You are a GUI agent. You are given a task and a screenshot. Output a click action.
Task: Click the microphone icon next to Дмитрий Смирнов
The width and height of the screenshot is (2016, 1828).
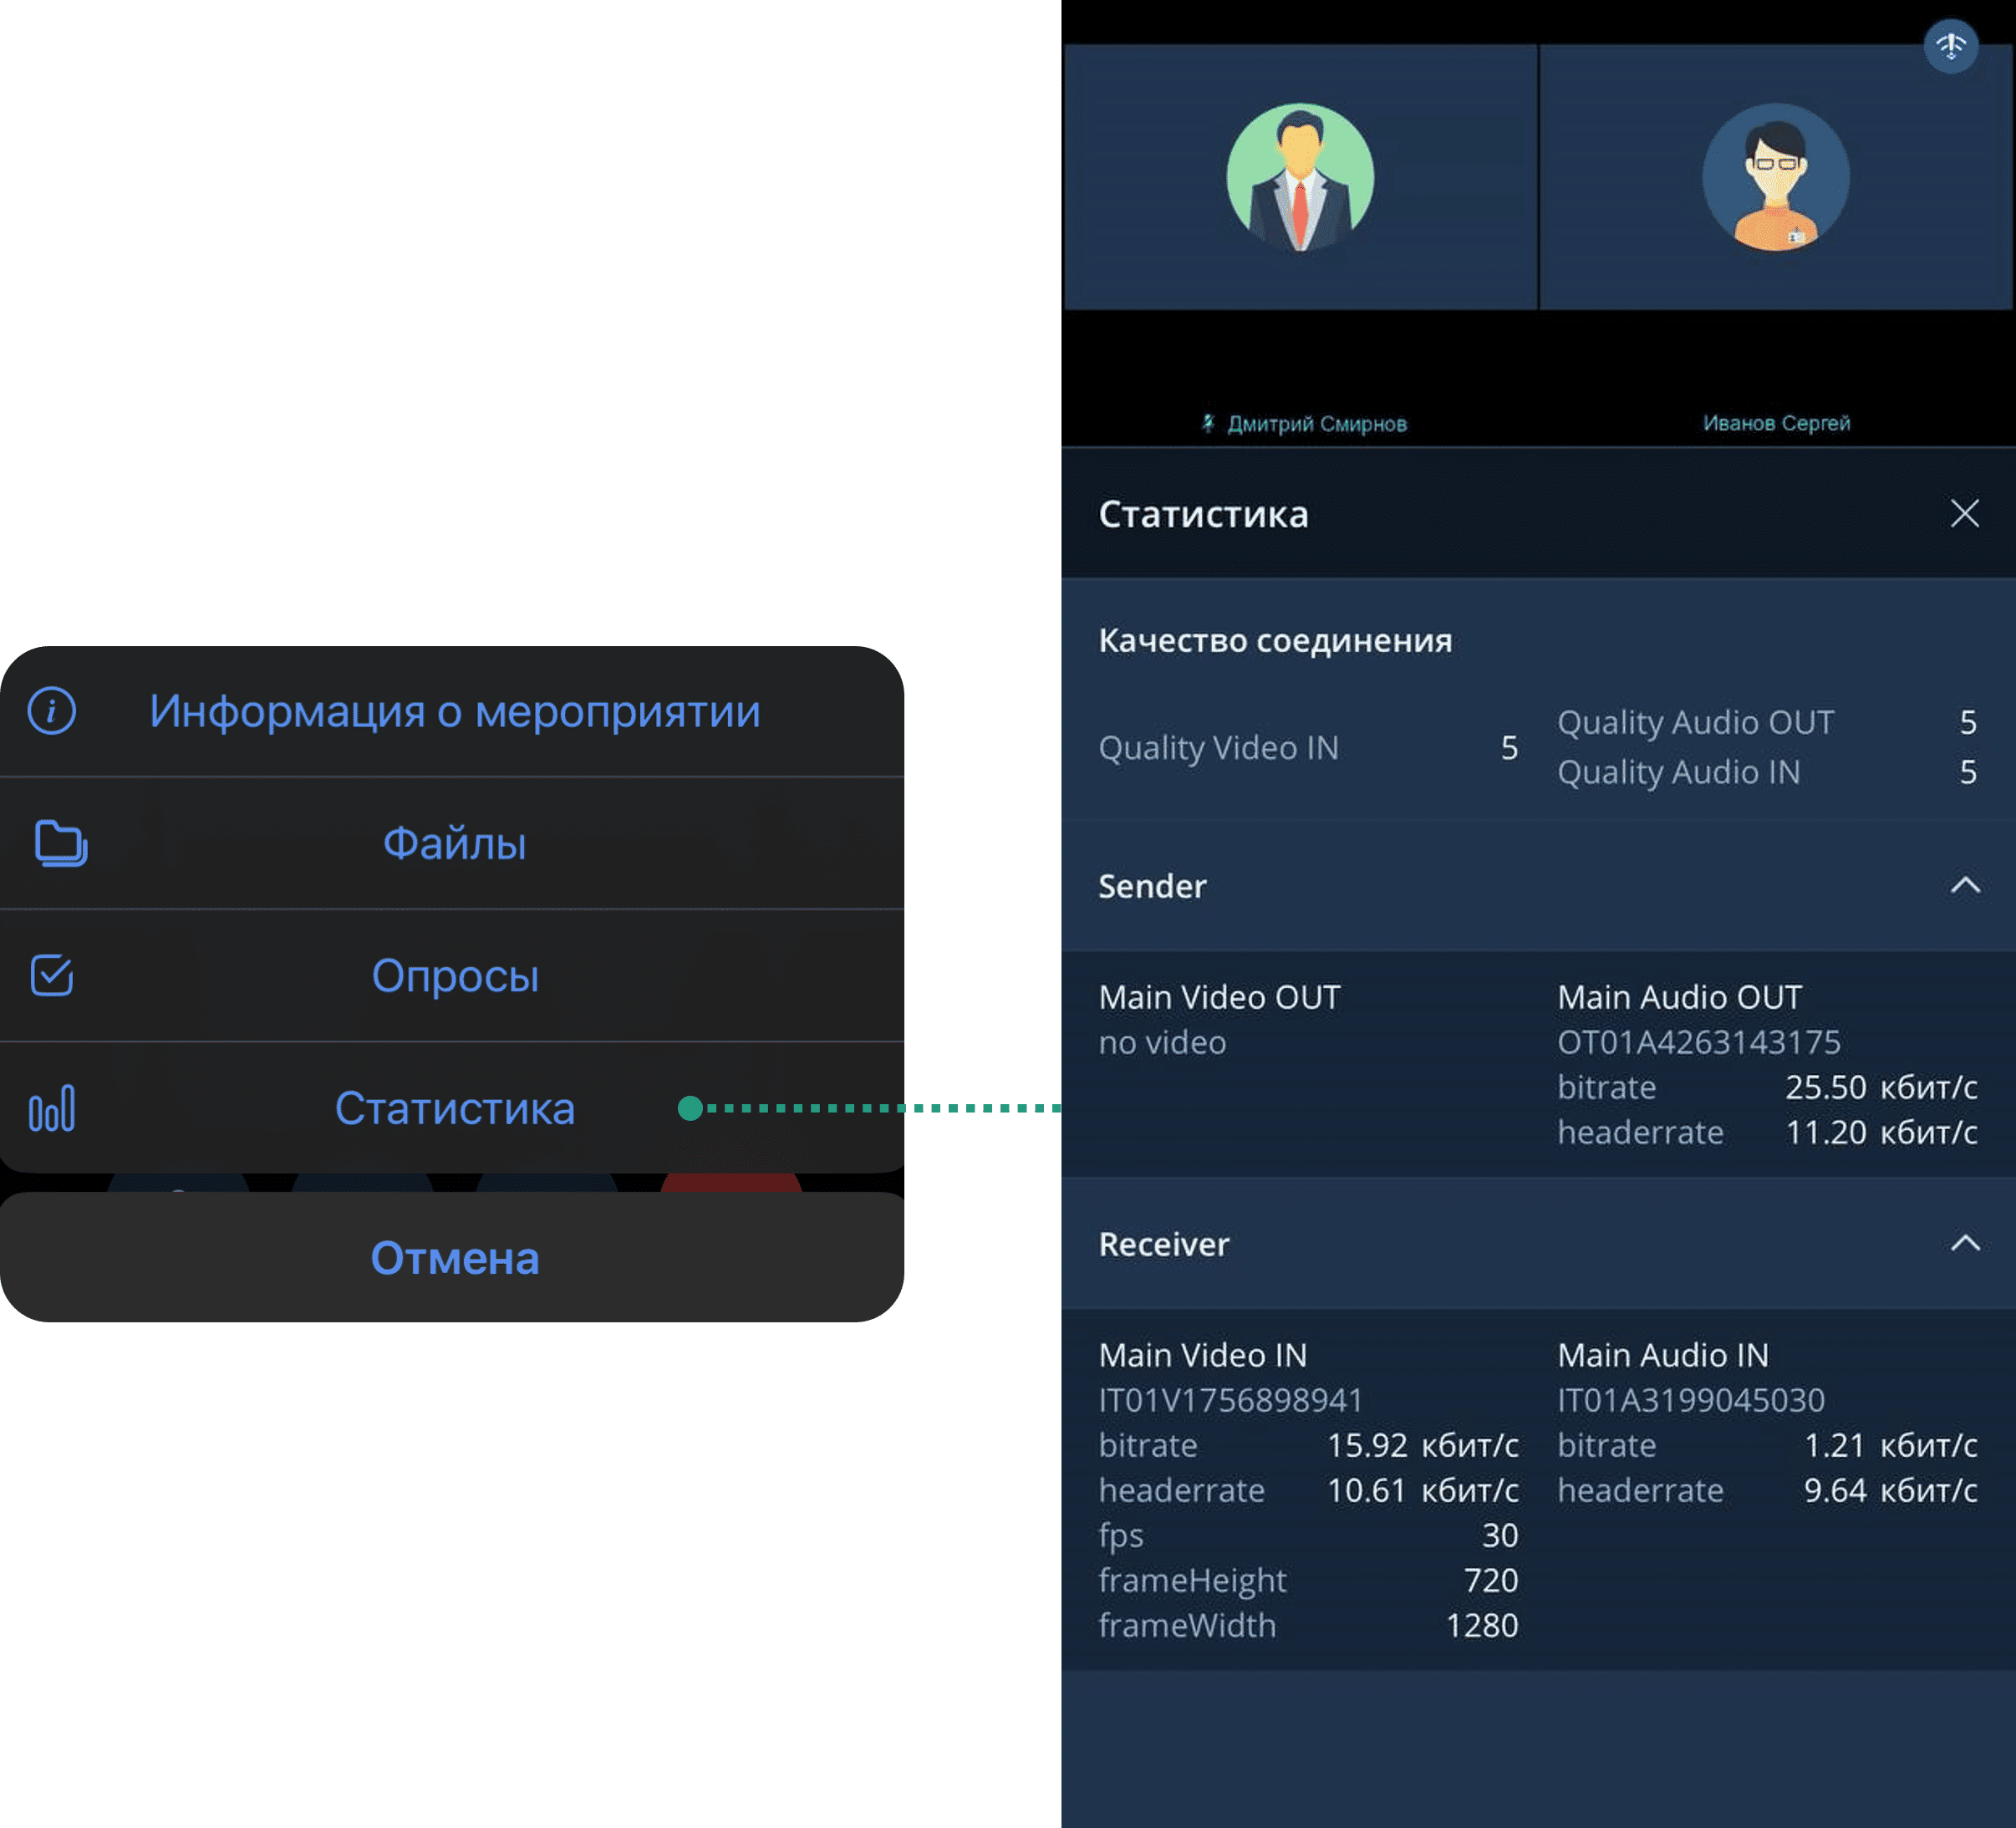1208,423
